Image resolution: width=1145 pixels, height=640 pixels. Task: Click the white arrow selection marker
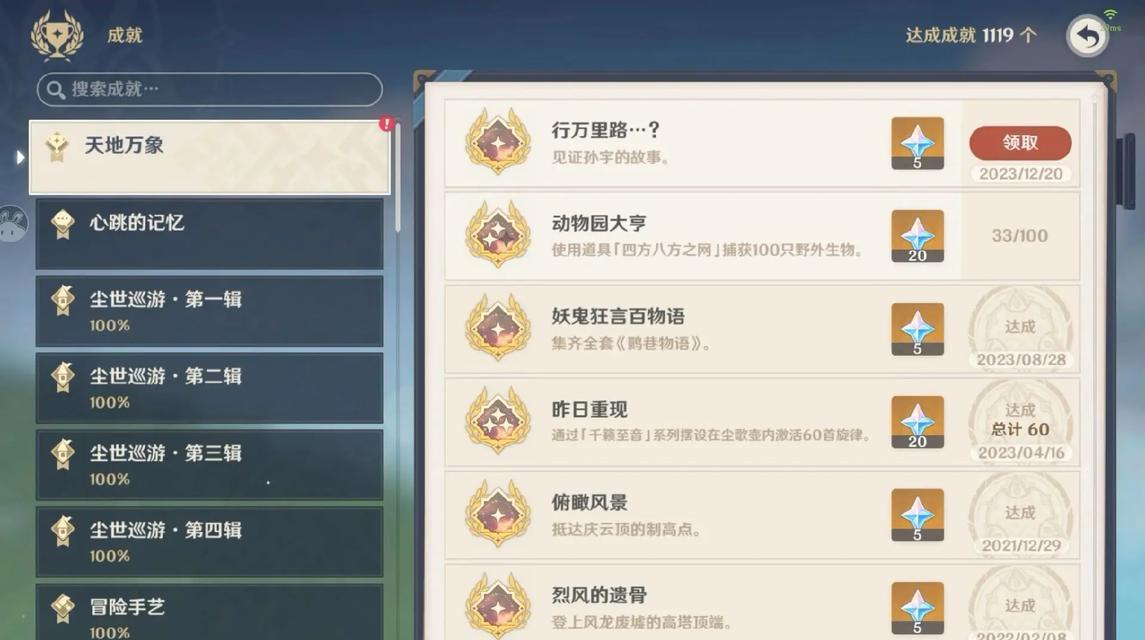pos(20,157)
